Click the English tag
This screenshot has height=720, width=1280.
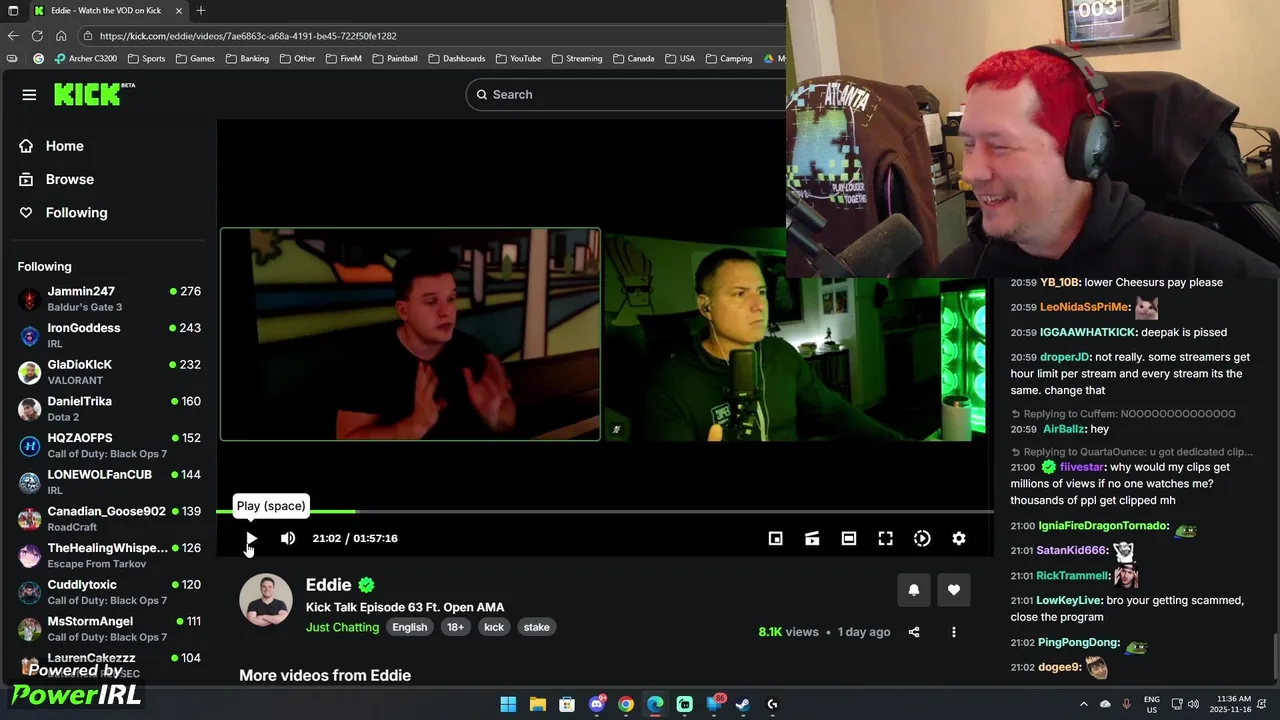409,627
